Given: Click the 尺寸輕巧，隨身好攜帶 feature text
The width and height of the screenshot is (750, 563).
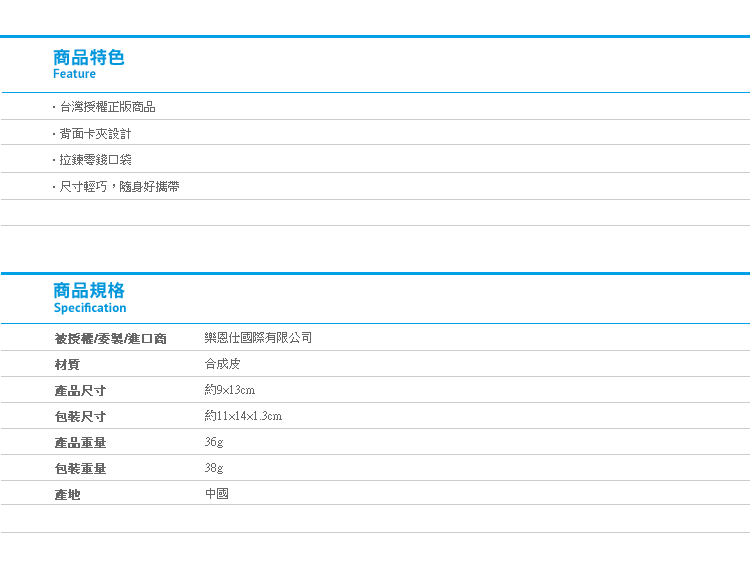Looking at the screenshot, I should click(118, 187).
